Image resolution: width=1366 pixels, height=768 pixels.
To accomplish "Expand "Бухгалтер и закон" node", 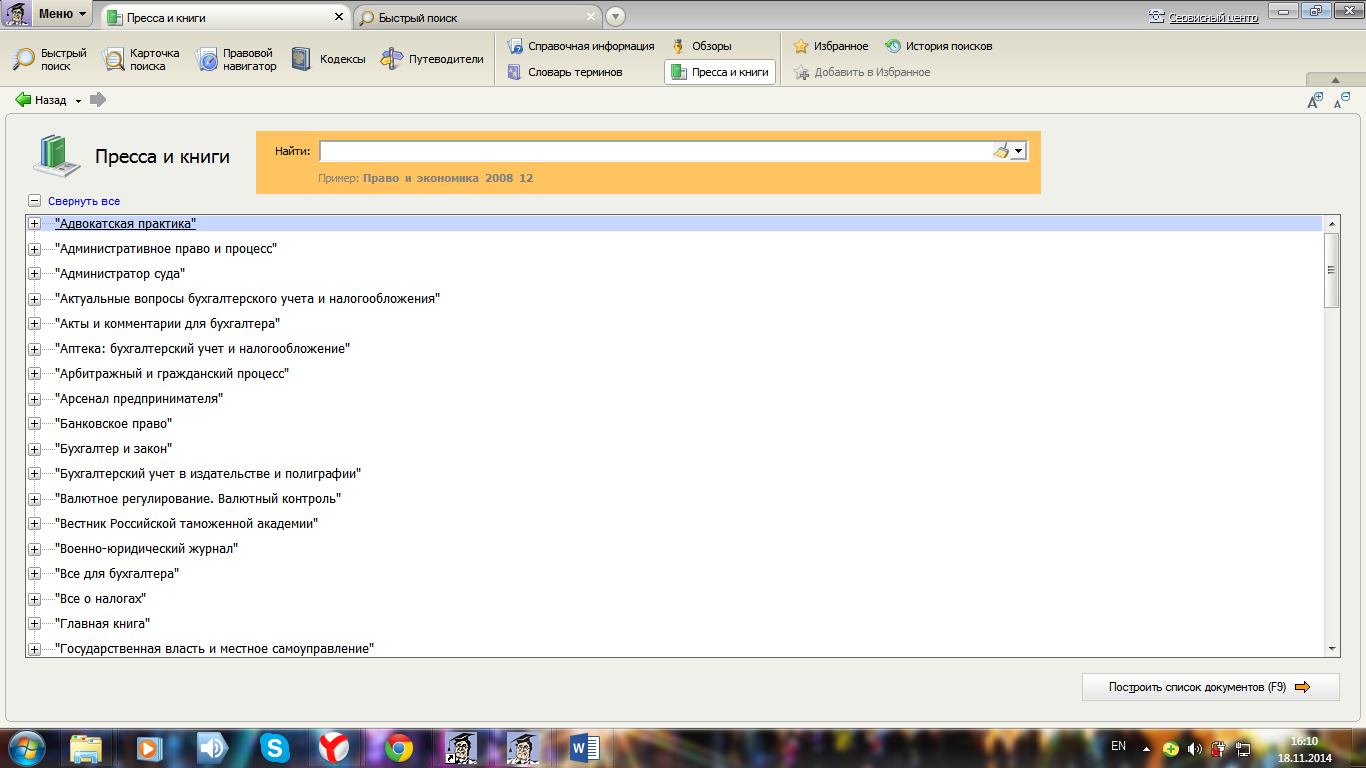I will click(x=35, y=449).
